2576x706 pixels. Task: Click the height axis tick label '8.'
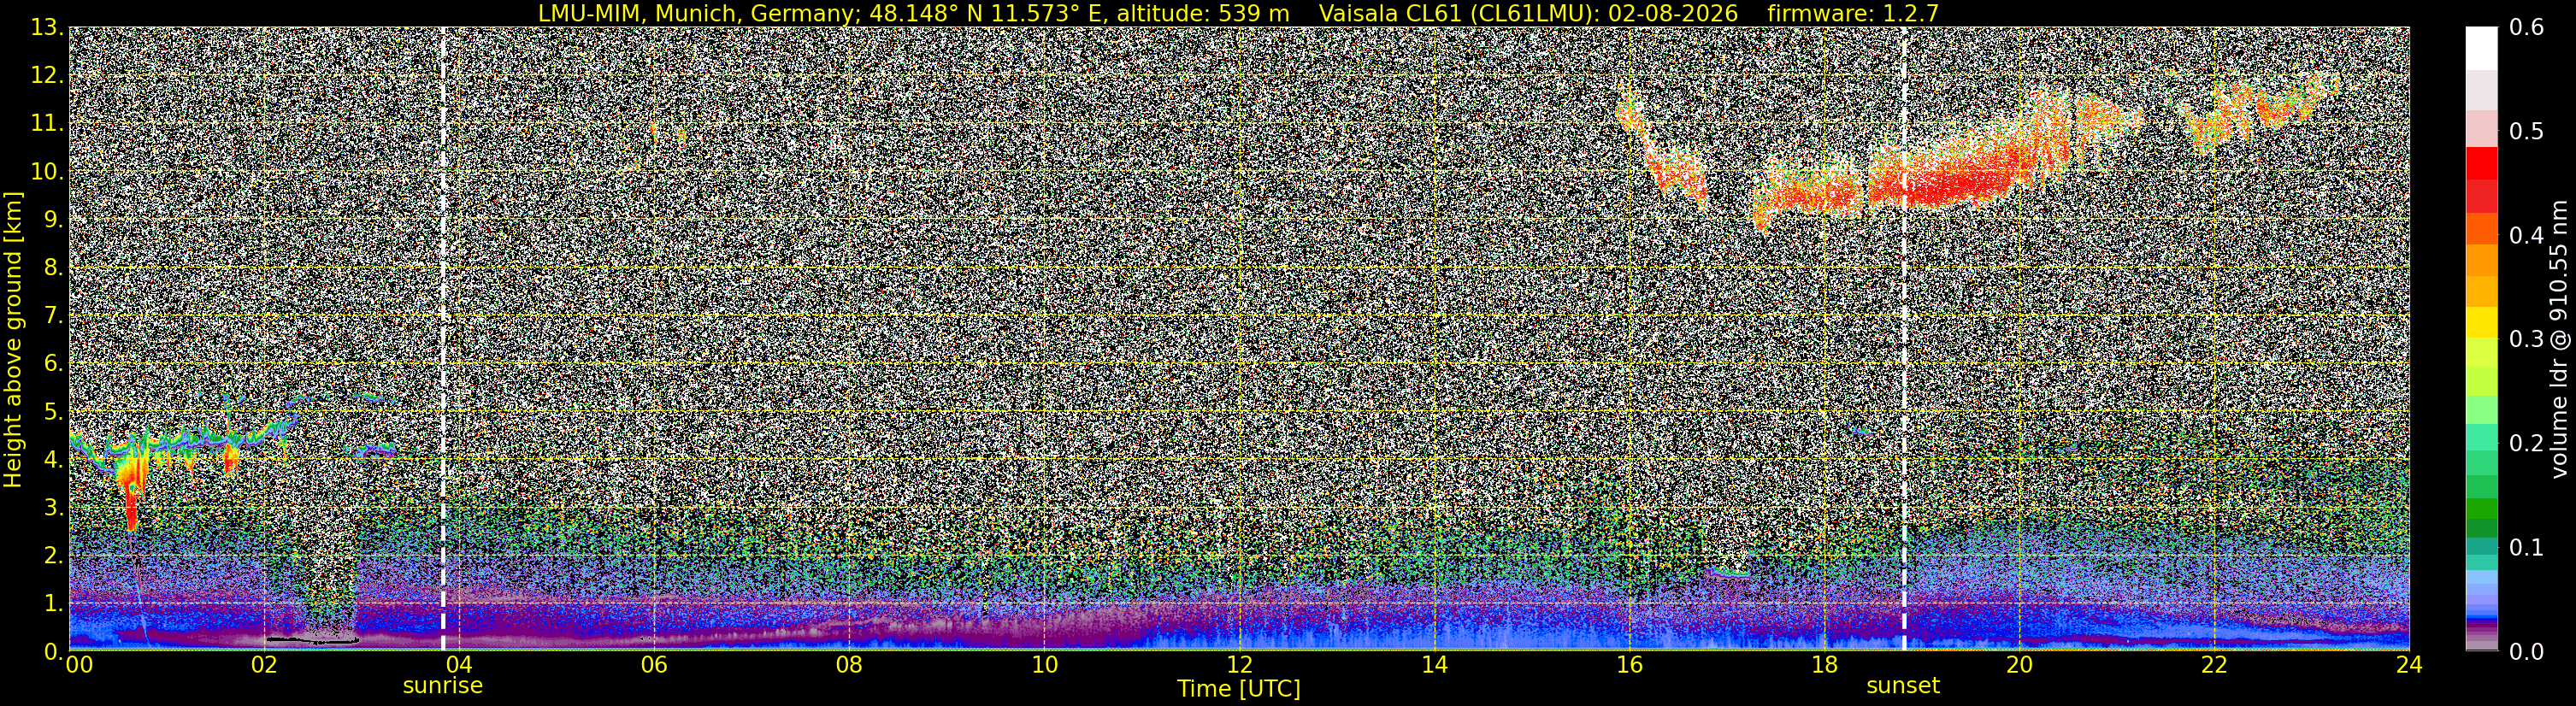52,267
